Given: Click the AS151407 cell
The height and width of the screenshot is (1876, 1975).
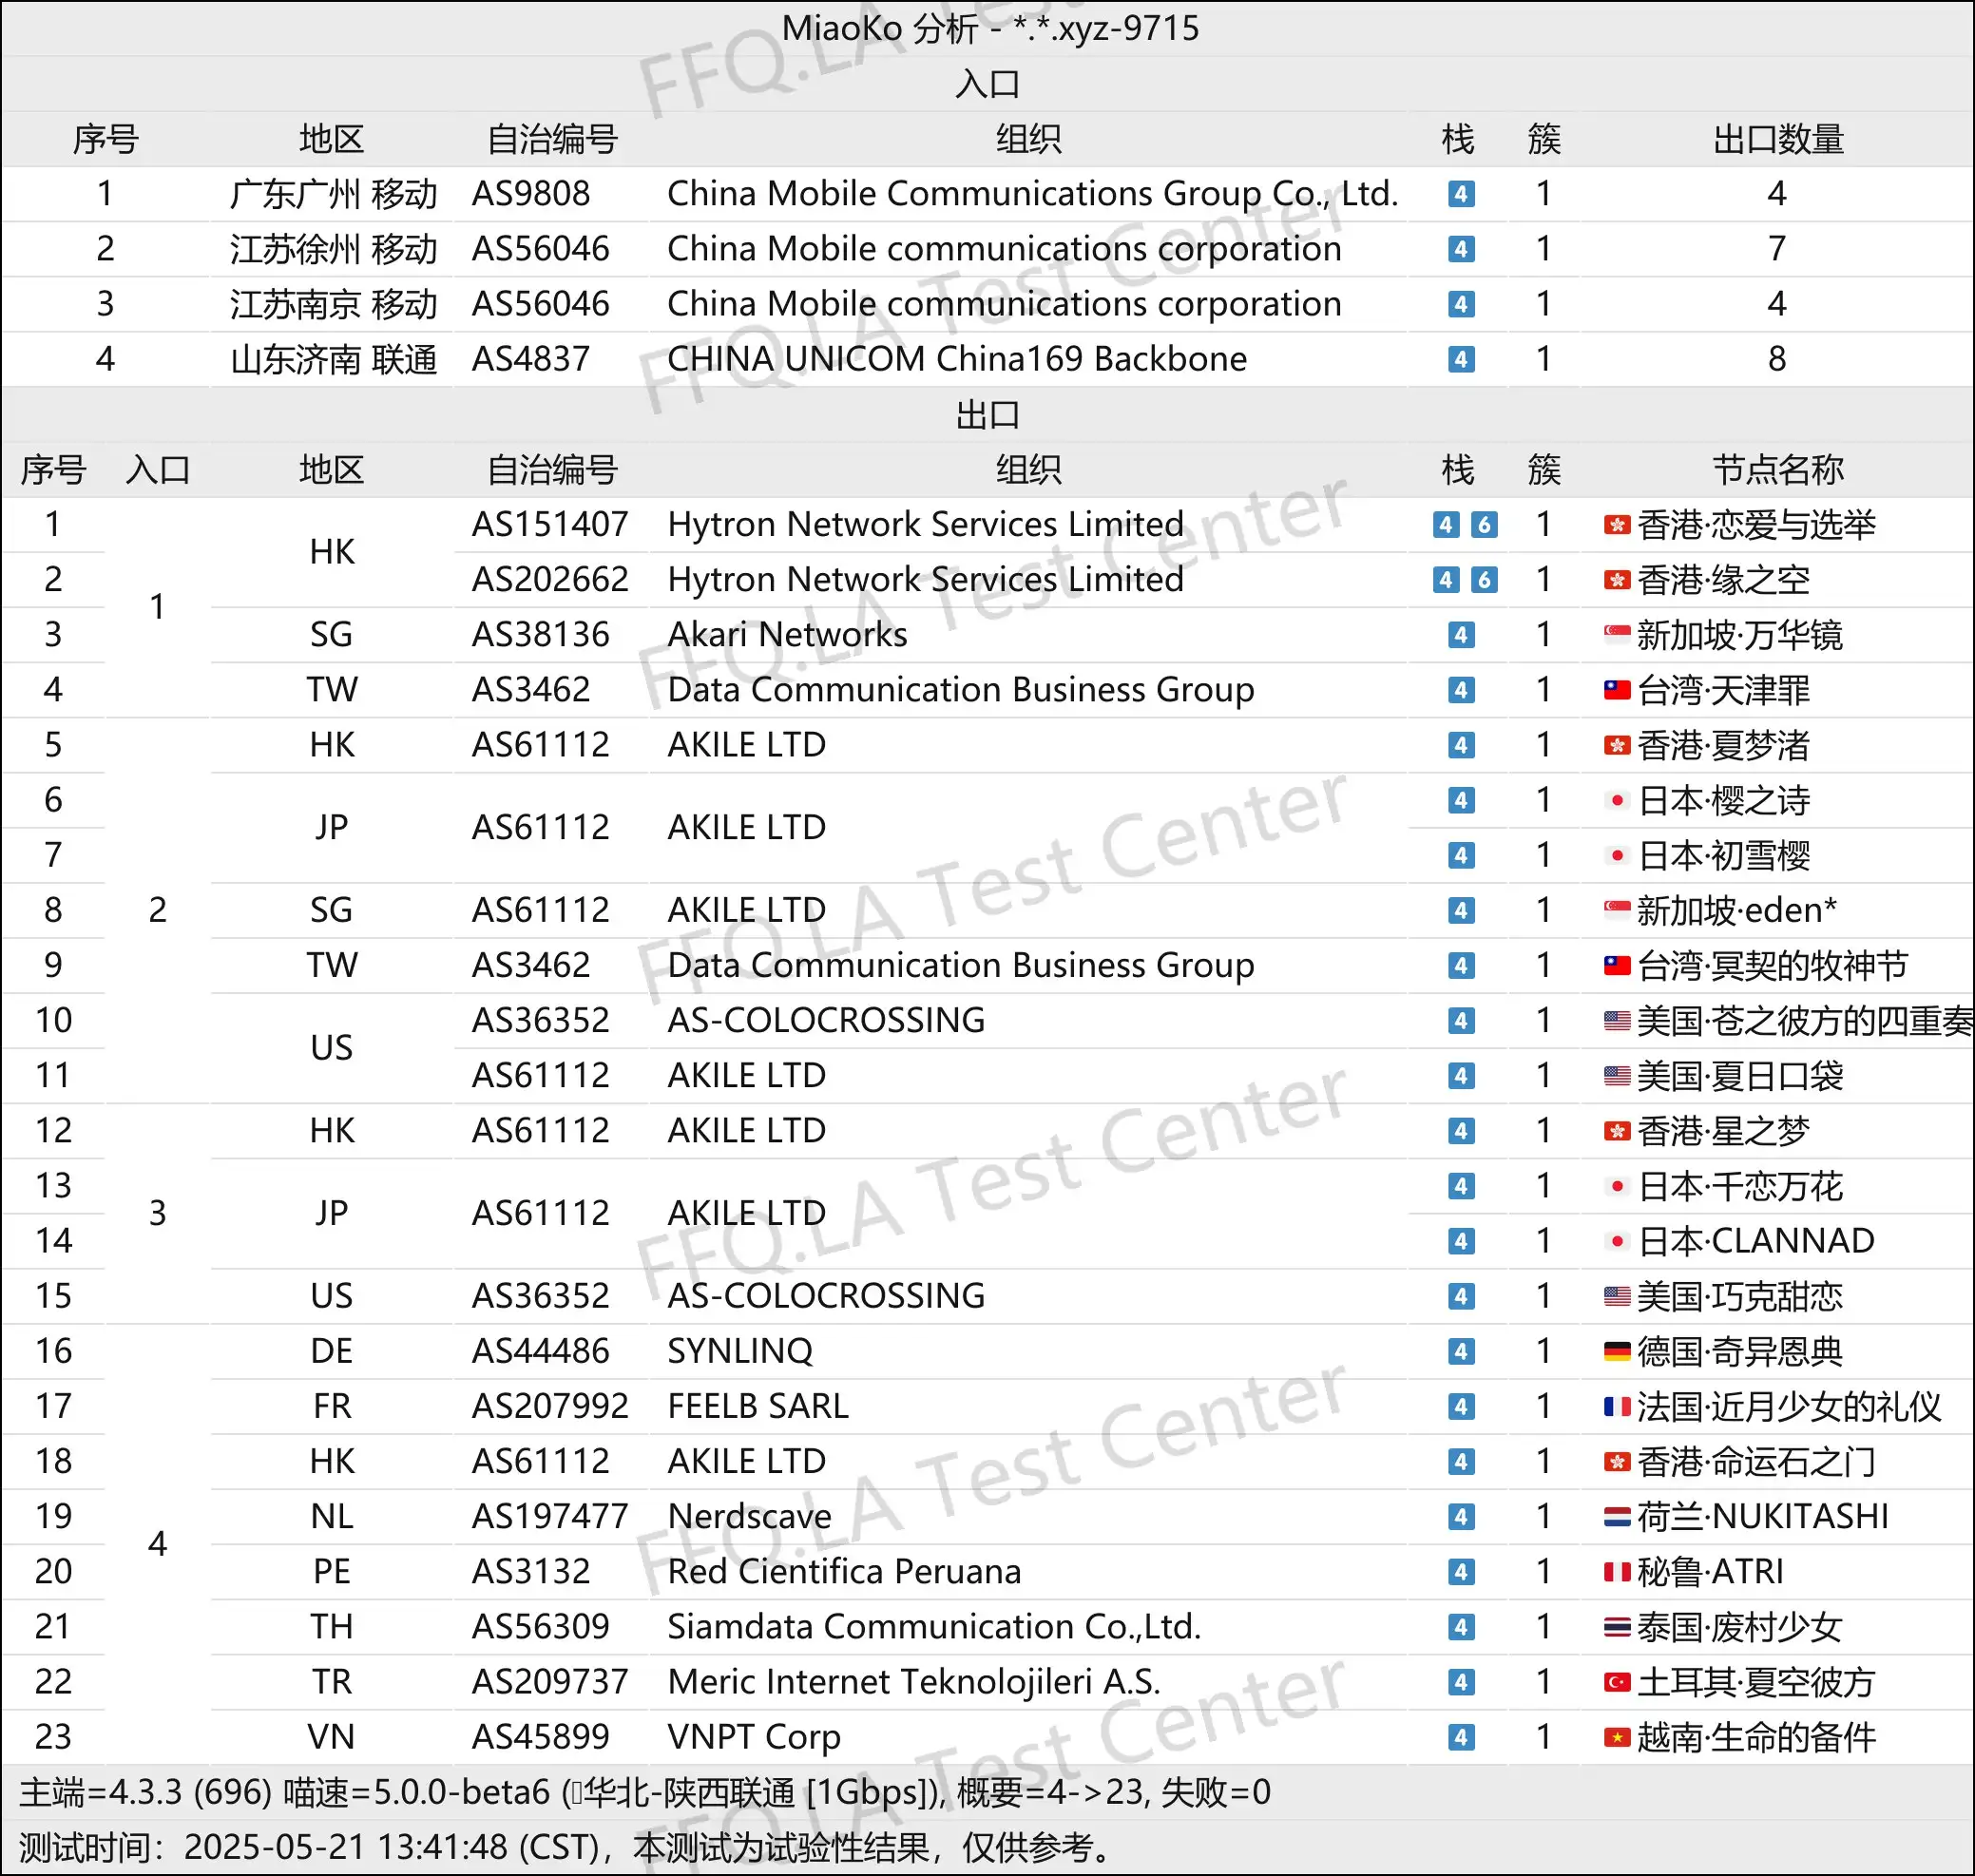Looking at the screenshot, I should pos(550,525).
